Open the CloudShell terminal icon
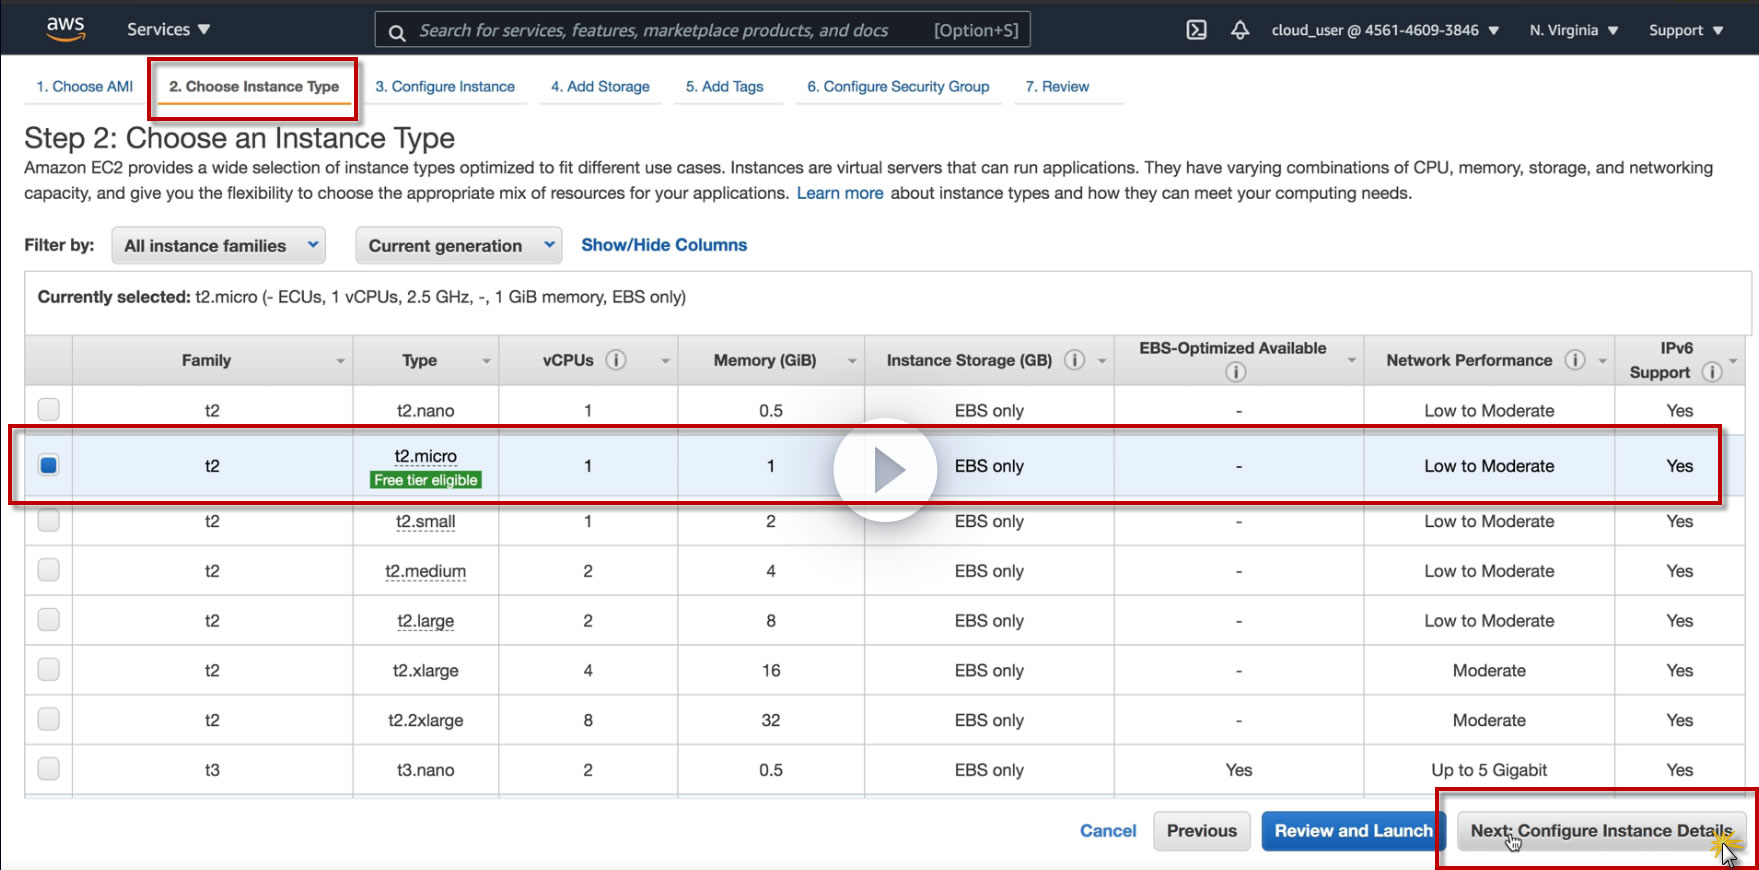This screenshot has height=870, width=1759. click(1196, 30)
